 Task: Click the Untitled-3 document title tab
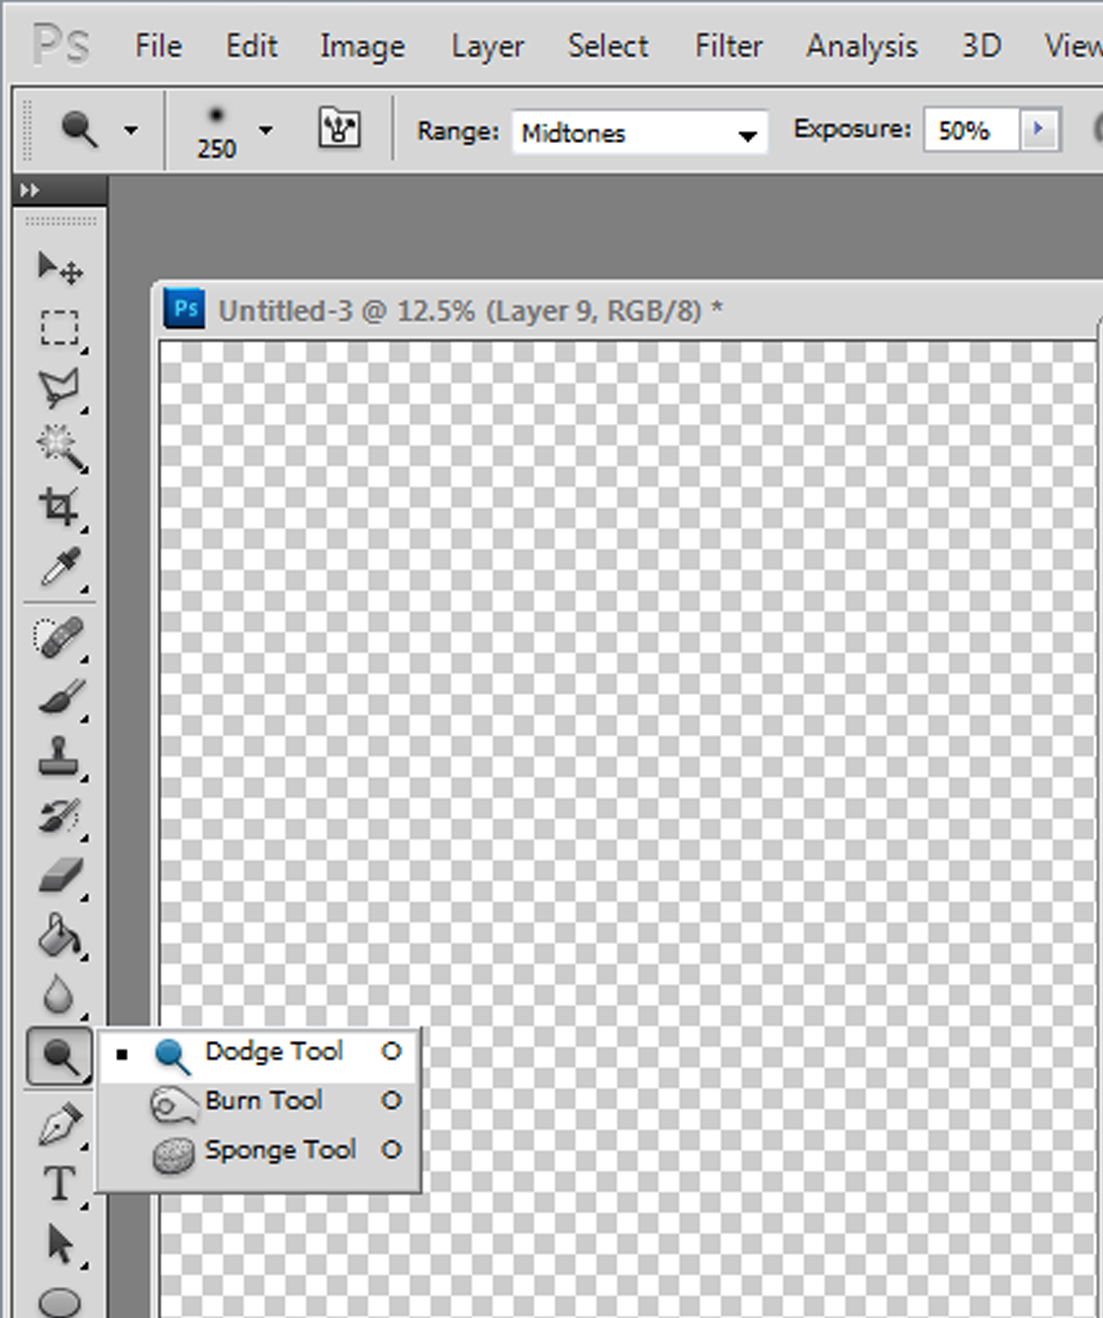470,311
